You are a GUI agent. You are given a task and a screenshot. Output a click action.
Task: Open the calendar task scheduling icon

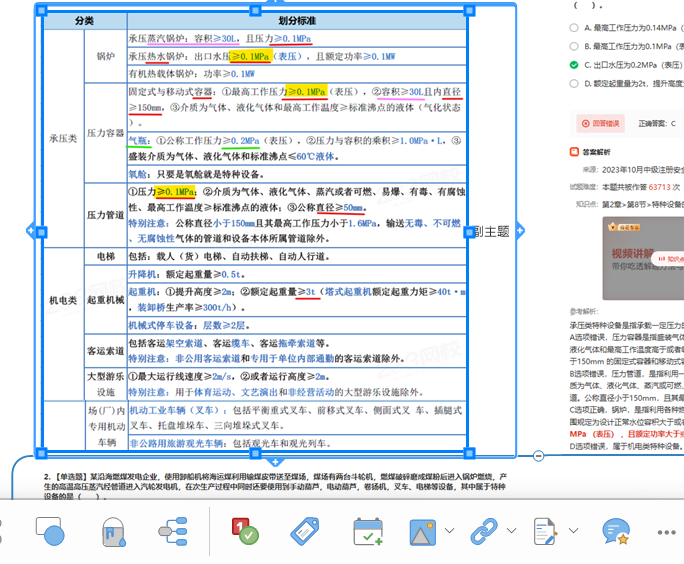(368, 531)
